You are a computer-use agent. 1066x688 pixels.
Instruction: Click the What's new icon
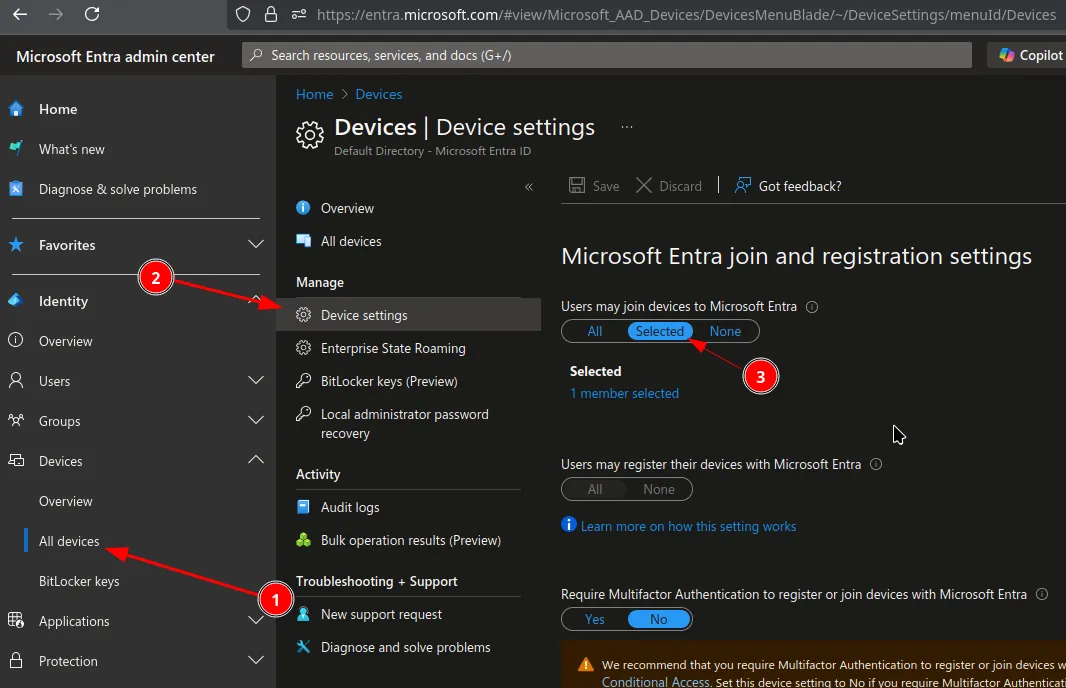point(16,148)
